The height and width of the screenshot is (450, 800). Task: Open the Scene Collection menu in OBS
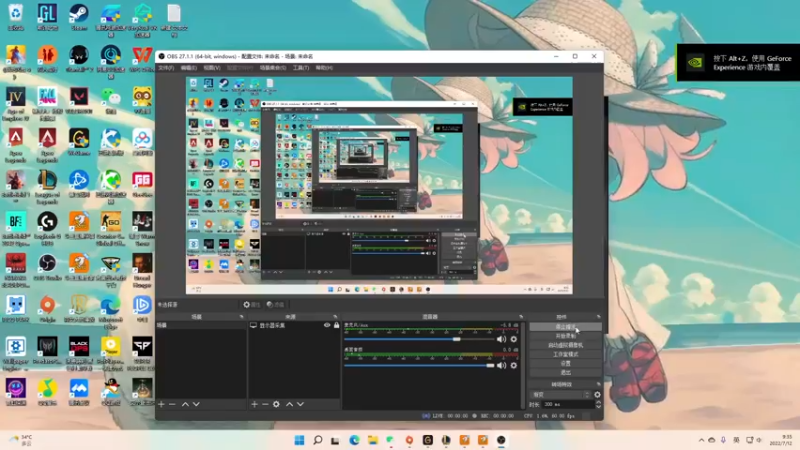[x=273, y=68]
